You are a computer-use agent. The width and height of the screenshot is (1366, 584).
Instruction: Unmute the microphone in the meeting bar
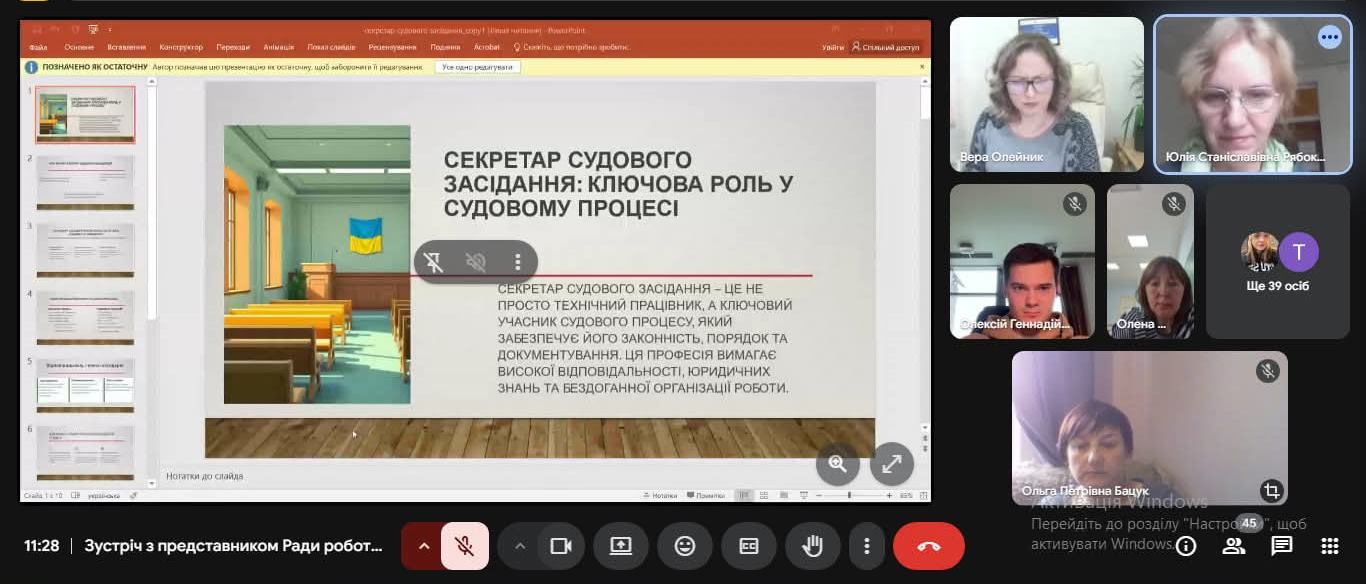pyautogui.click(x=464, y=546)
